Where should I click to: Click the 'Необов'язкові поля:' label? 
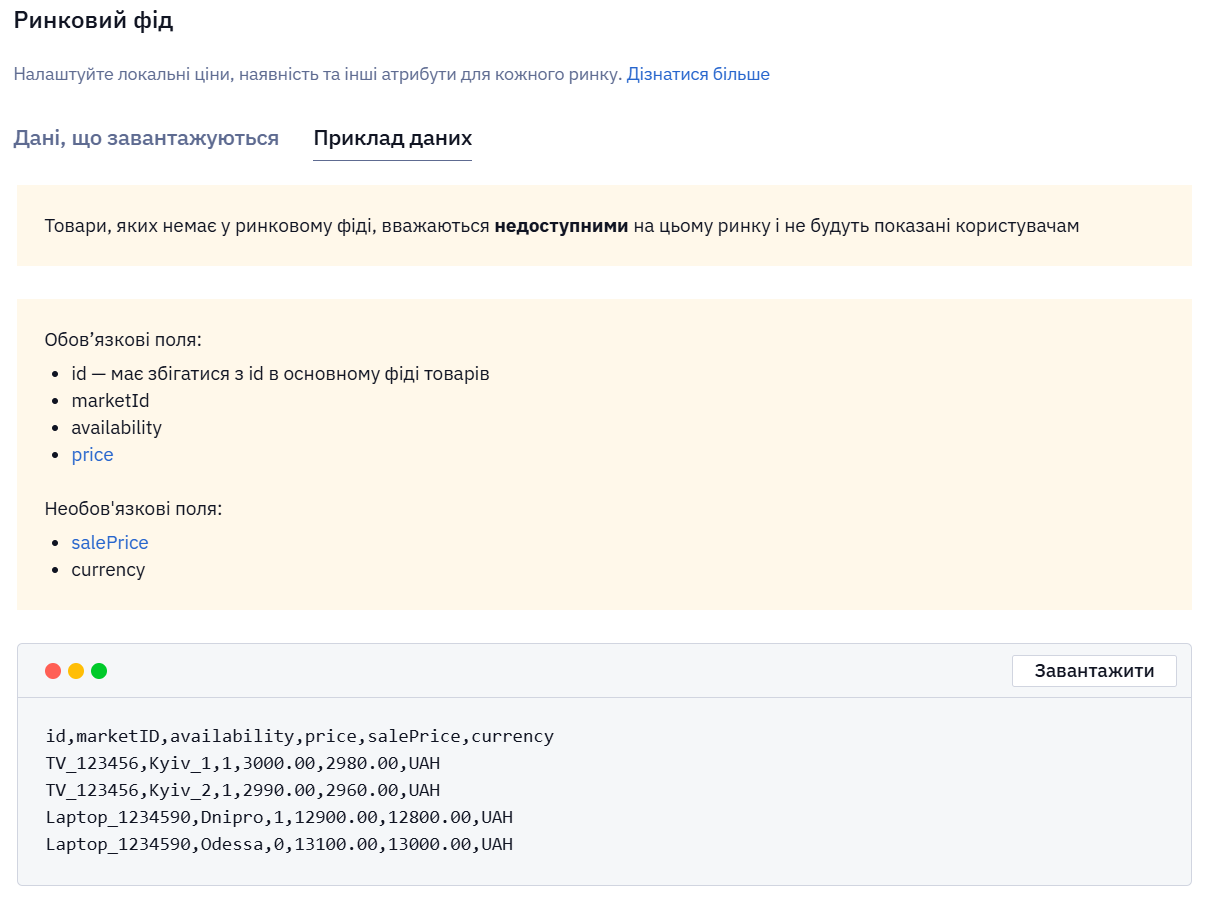click(133, 509)
